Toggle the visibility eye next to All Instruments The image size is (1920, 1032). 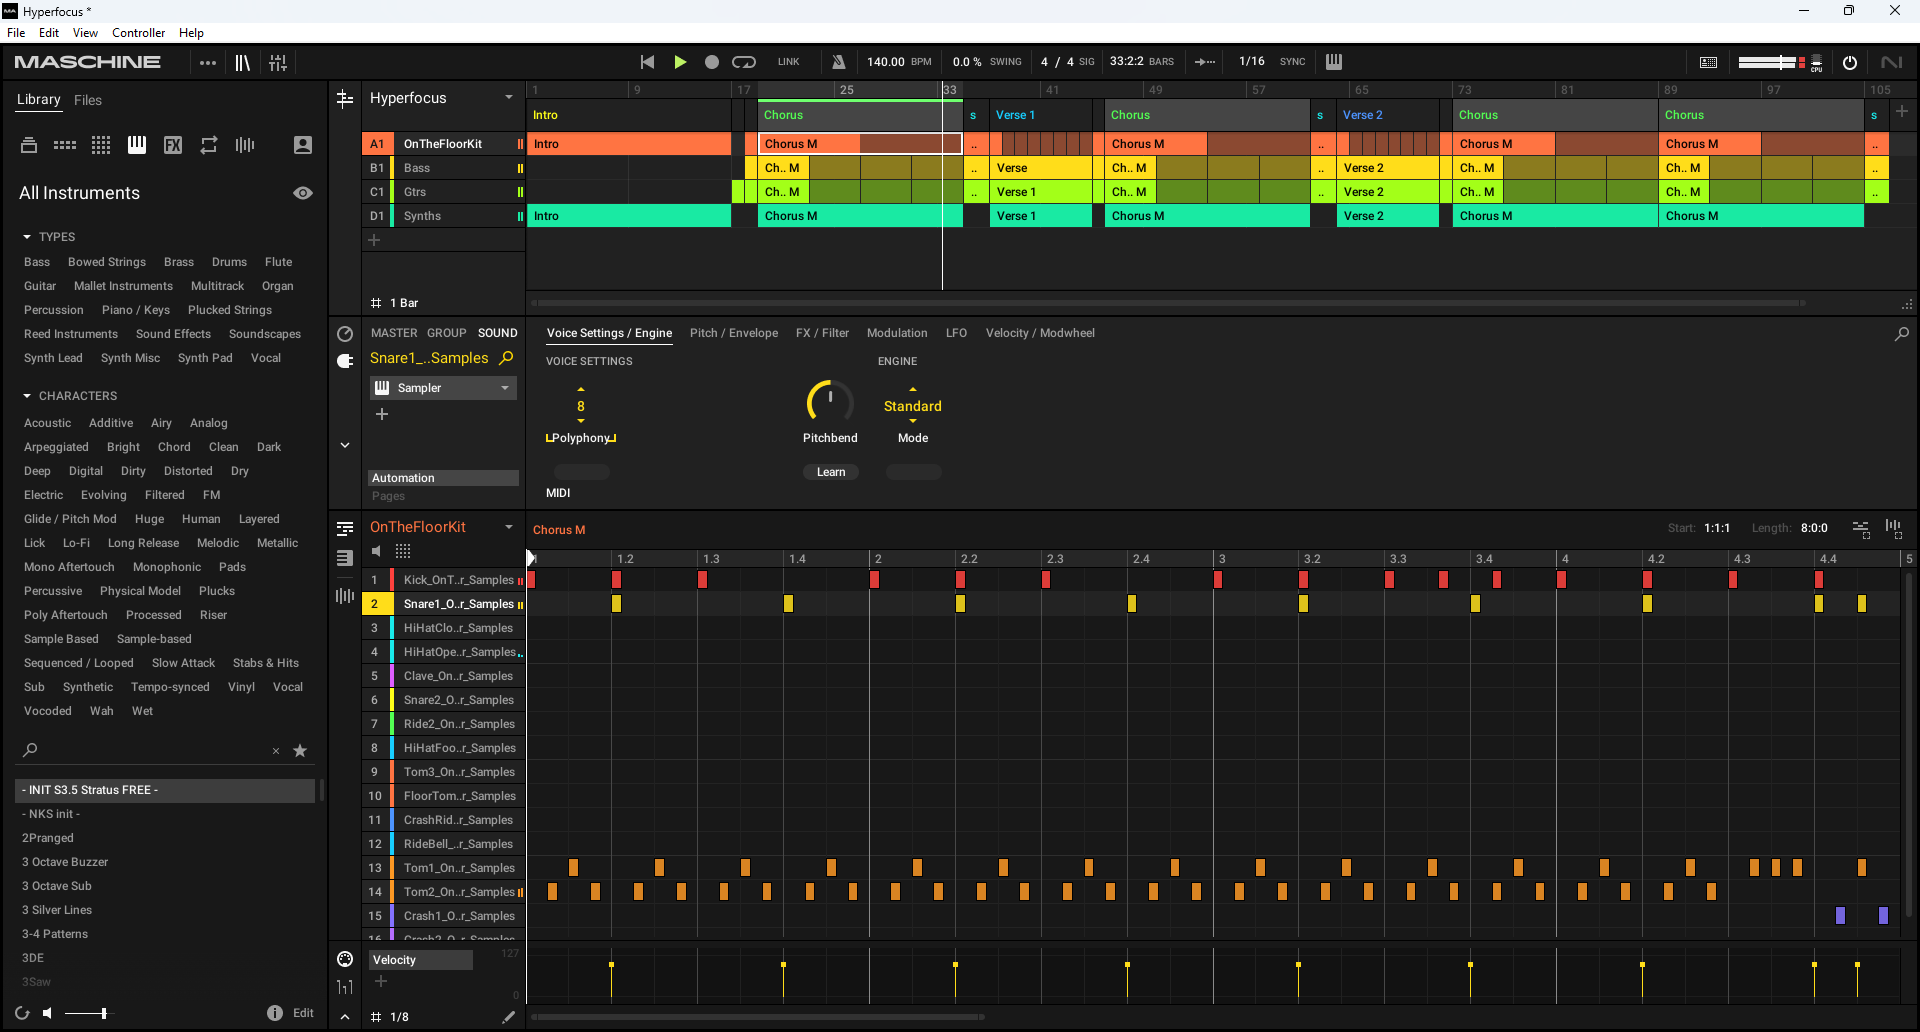pos(302,193)
